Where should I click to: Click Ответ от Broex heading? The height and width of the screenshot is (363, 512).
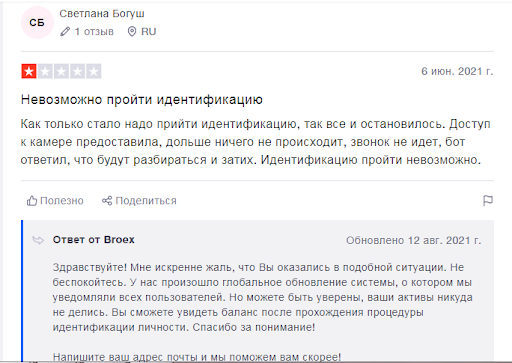click(94, 240)
